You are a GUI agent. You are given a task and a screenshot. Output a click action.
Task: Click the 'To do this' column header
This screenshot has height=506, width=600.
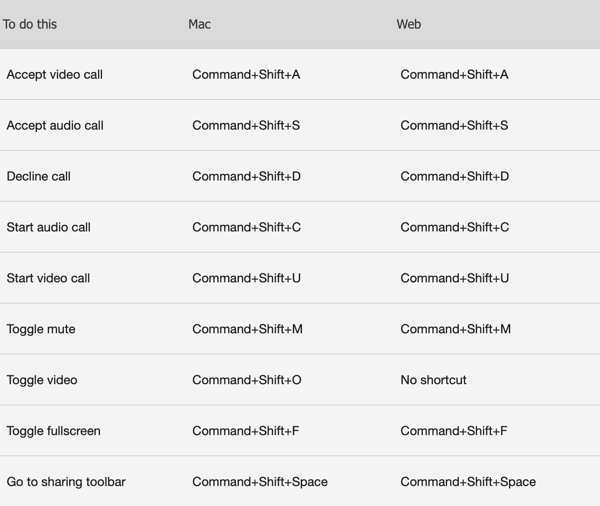tap(30, 24)
